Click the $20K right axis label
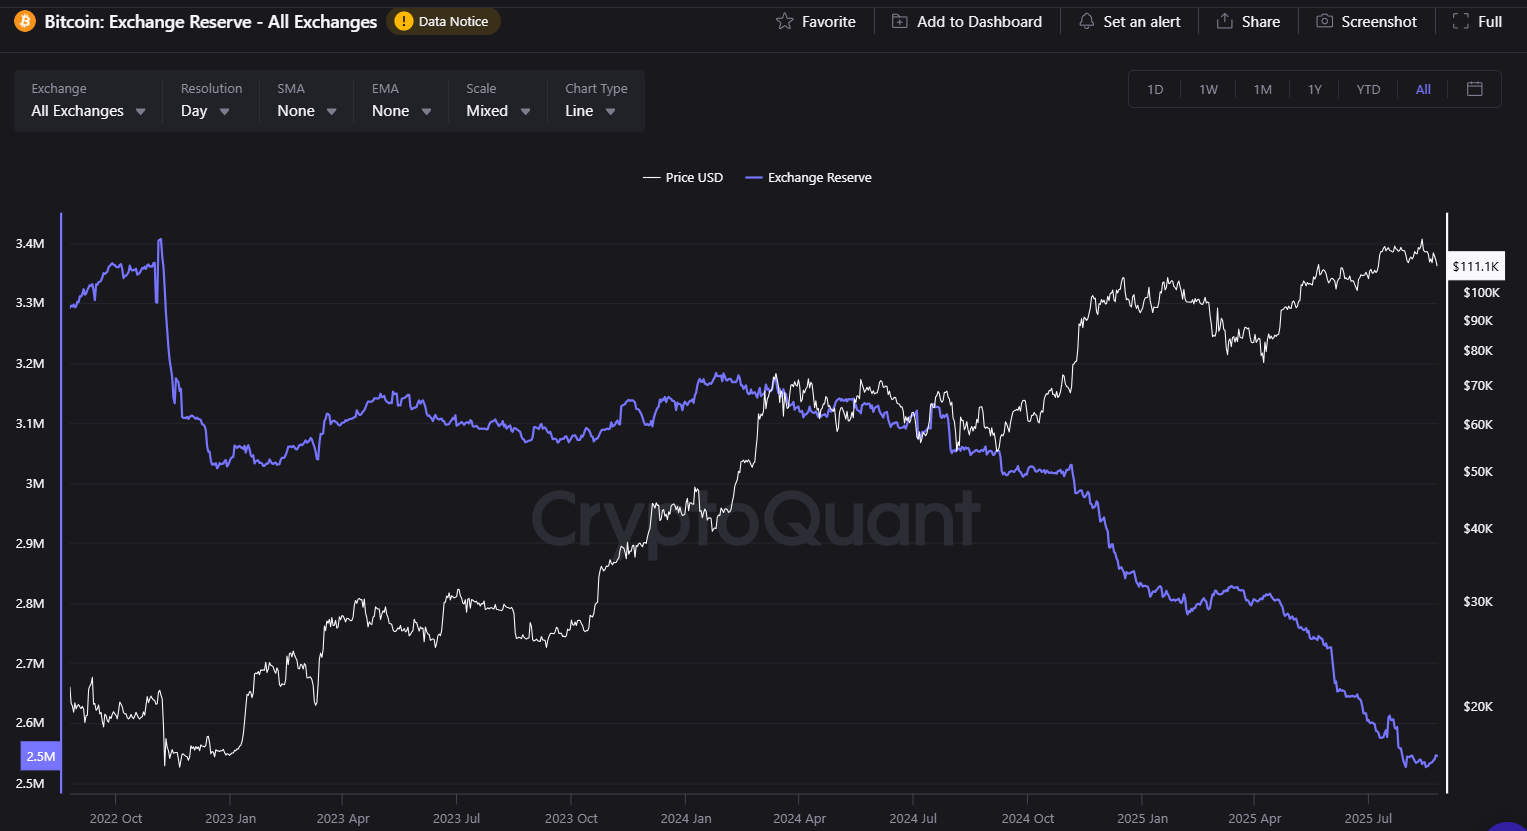 click(1478, 706)
